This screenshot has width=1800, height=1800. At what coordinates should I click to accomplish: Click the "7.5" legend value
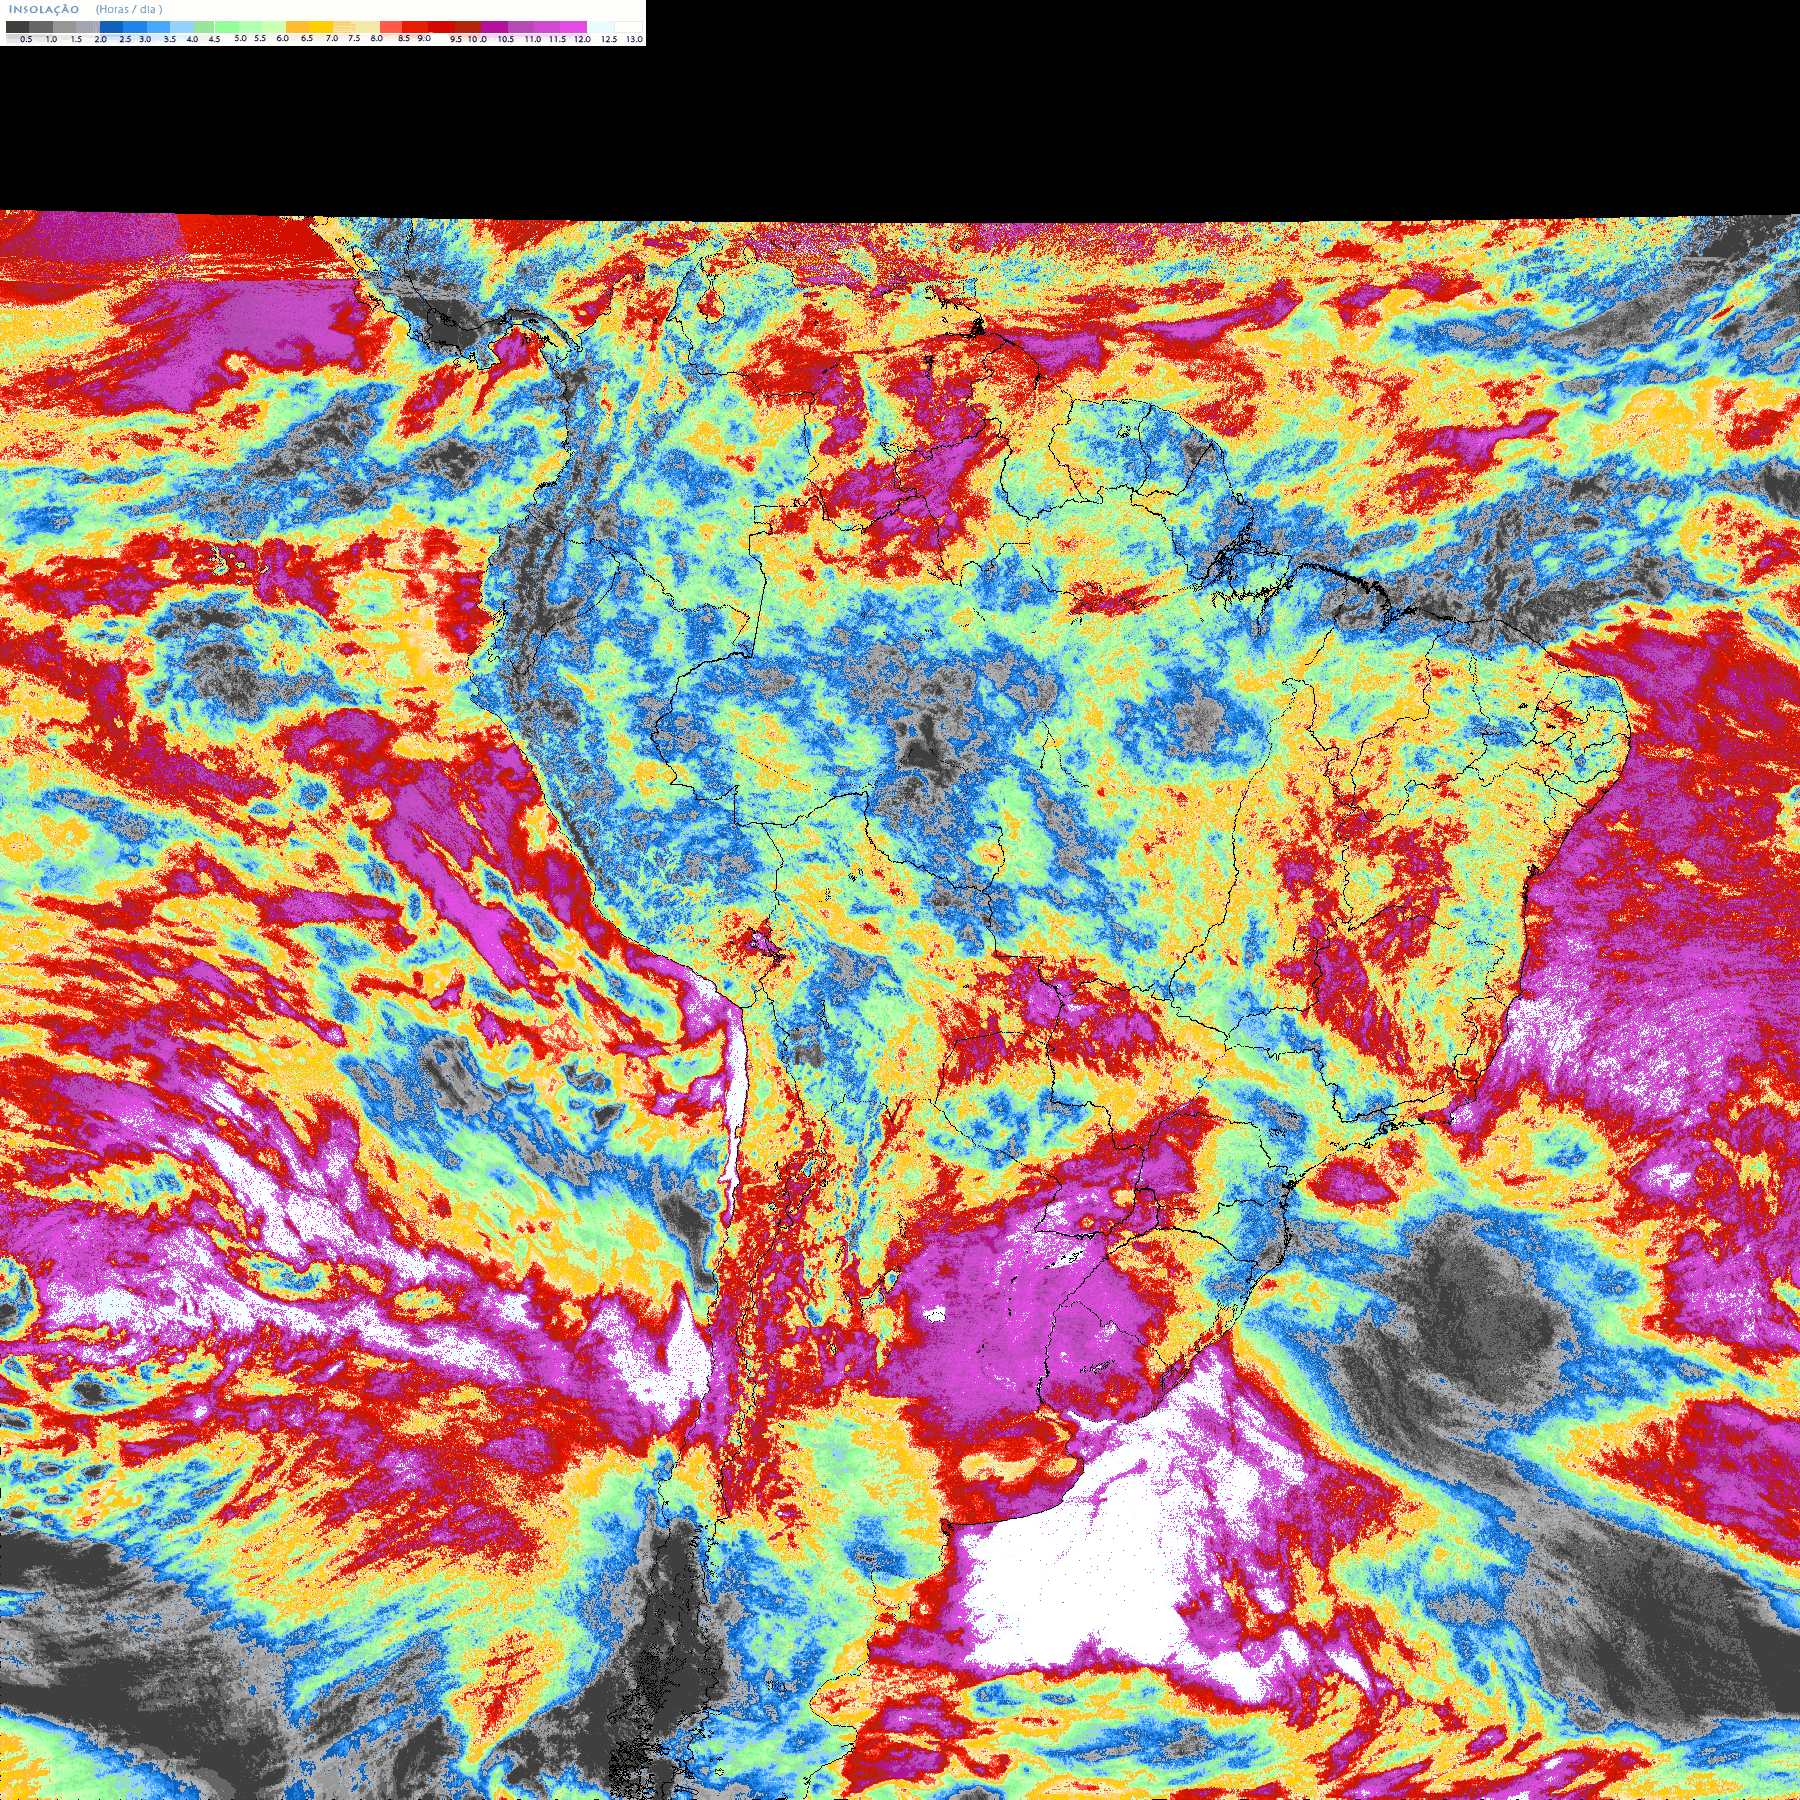coord(354,38)
